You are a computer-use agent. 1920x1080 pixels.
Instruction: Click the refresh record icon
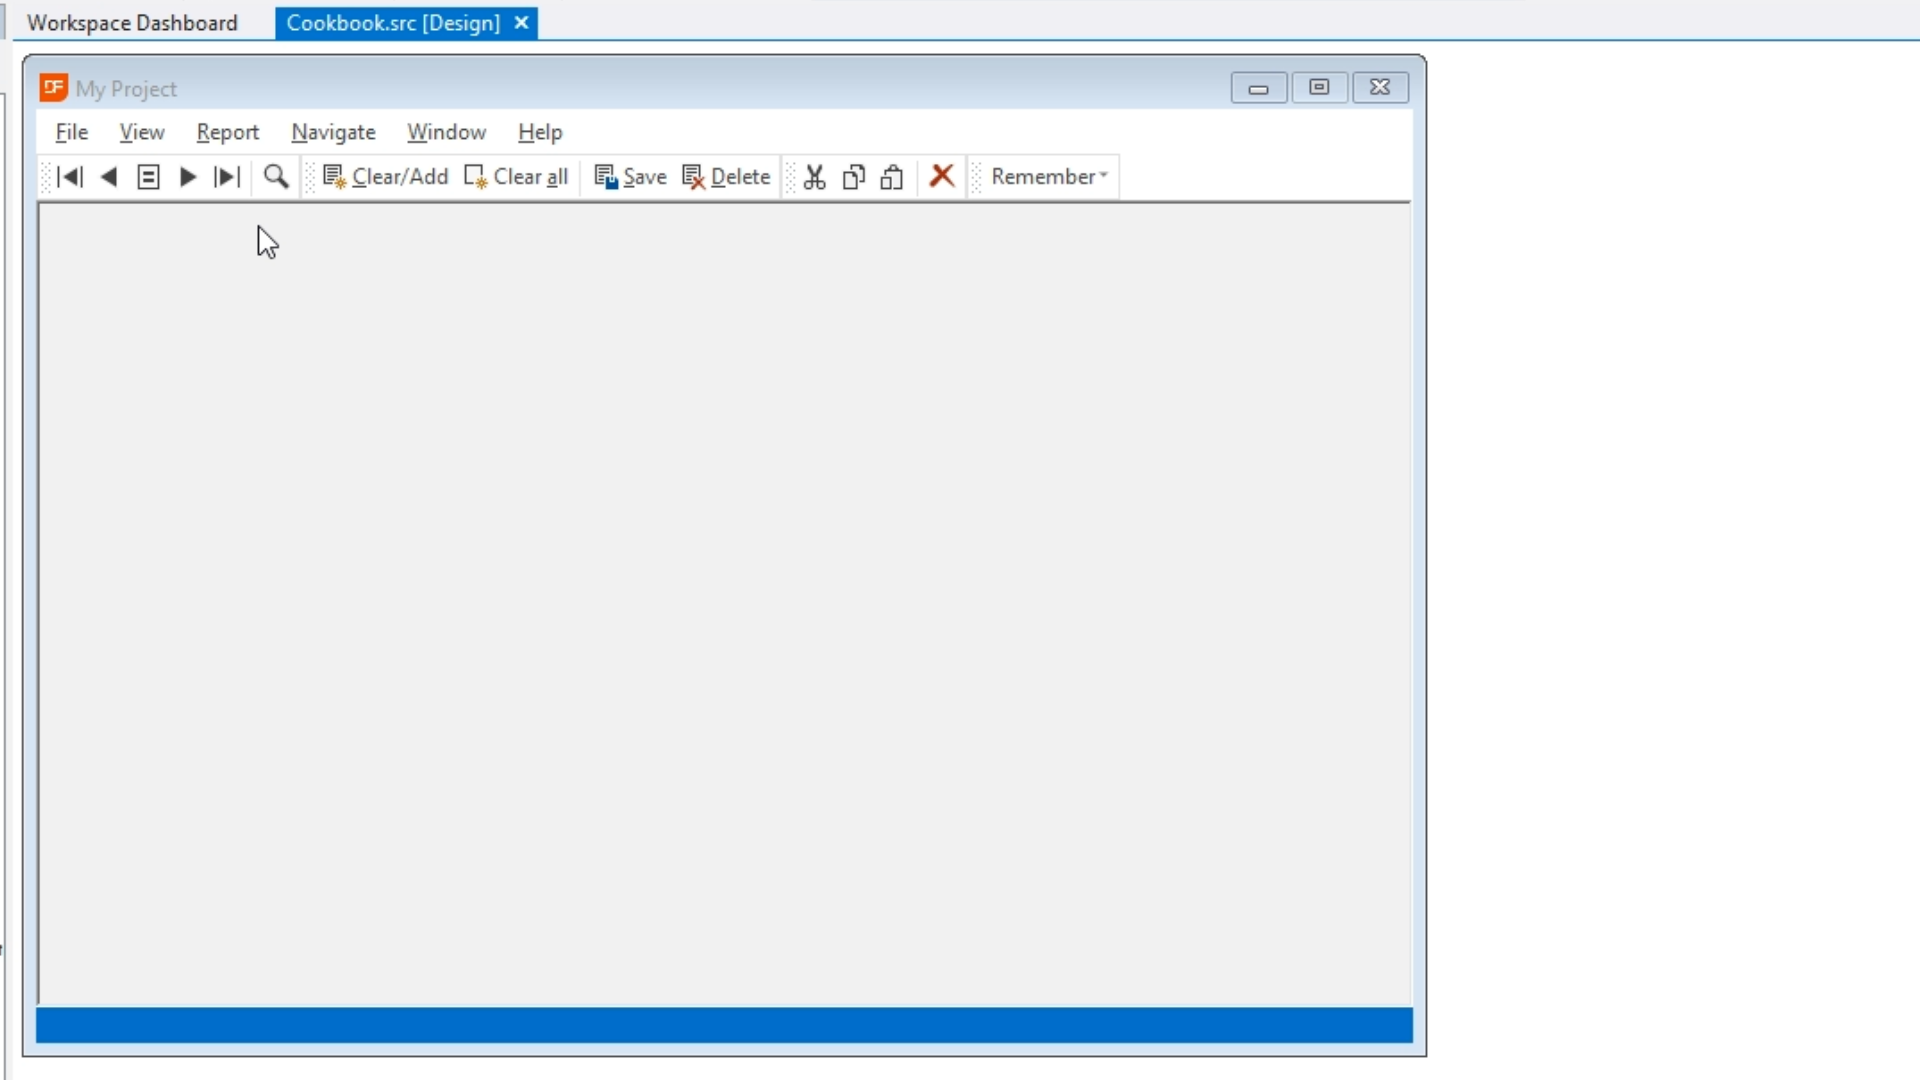point(148,177)
